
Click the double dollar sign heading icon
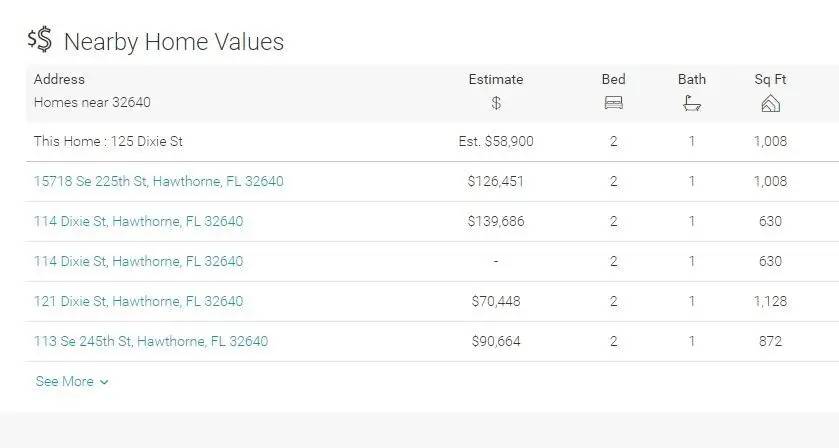[x=40, y=40]
